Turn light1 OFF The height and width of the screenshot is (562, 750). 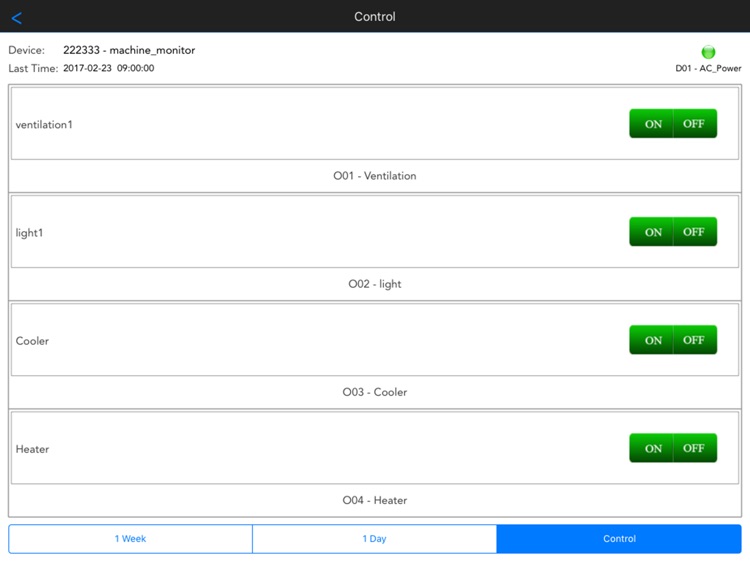point(695,232)
